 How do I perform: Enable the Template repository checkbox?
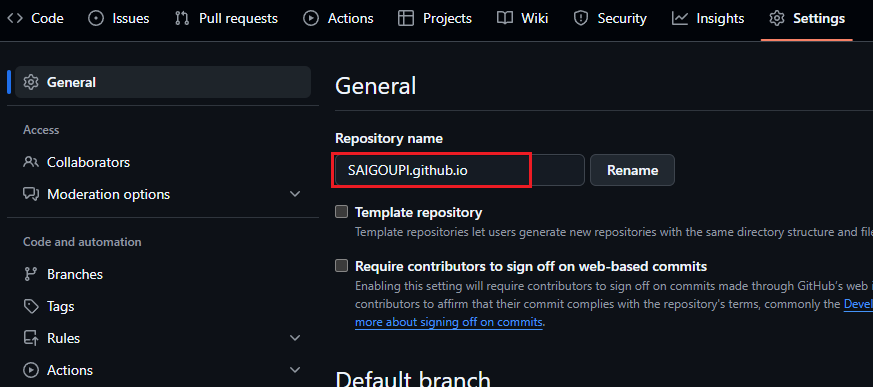pos(341,212)
